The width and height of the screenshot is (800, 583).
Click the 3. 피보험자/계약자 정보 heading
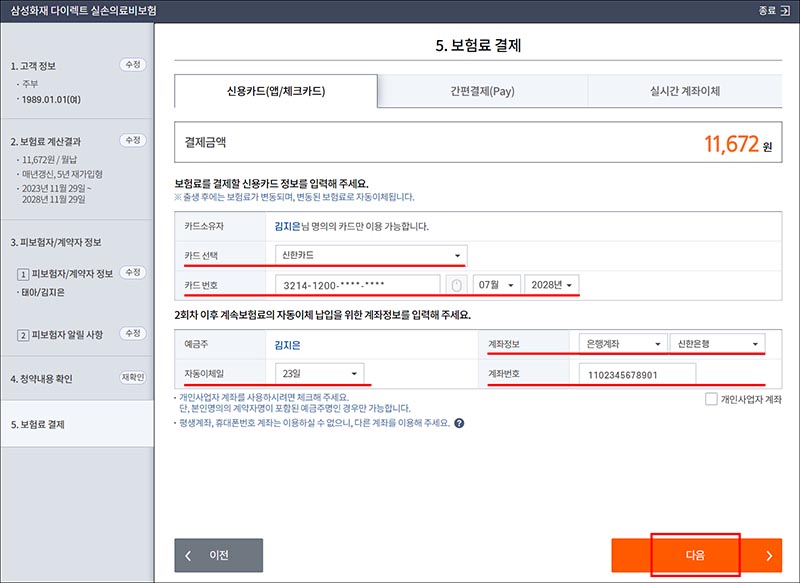56,242
